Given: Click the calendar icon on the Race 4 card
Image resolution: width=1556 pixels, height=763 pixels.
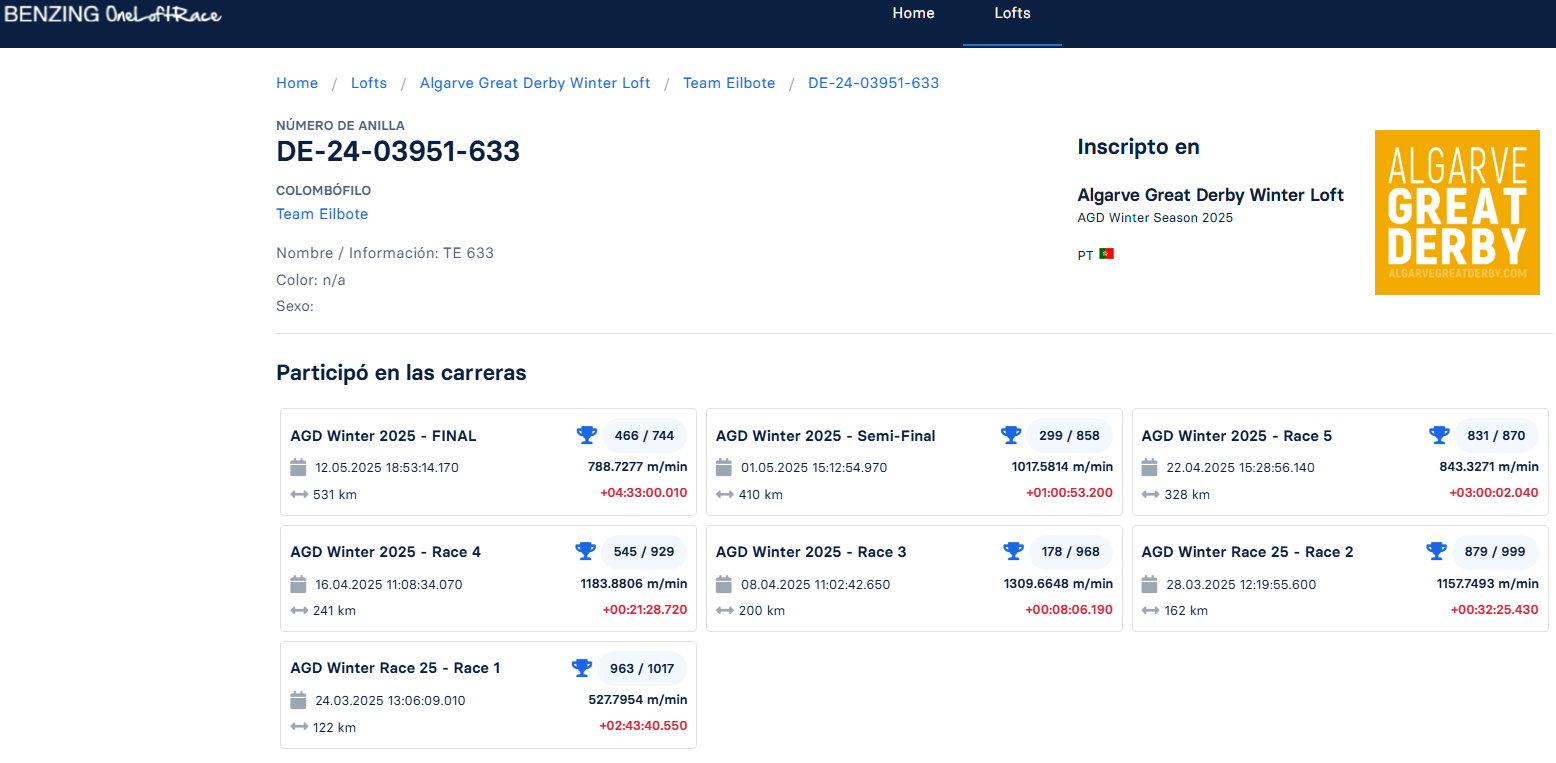Looking at the screenshot, I should coord(298,584).
